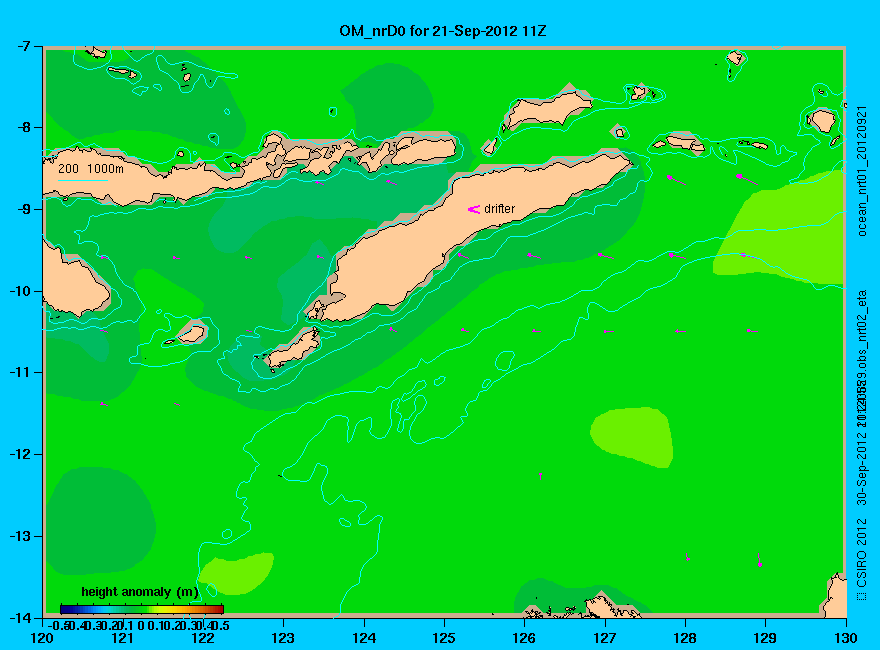Image resolution: width=880 pixels, height=650 pixels.
Task: Pick the green middle of the height anomaly colorbar
Action: pos(142,609)
